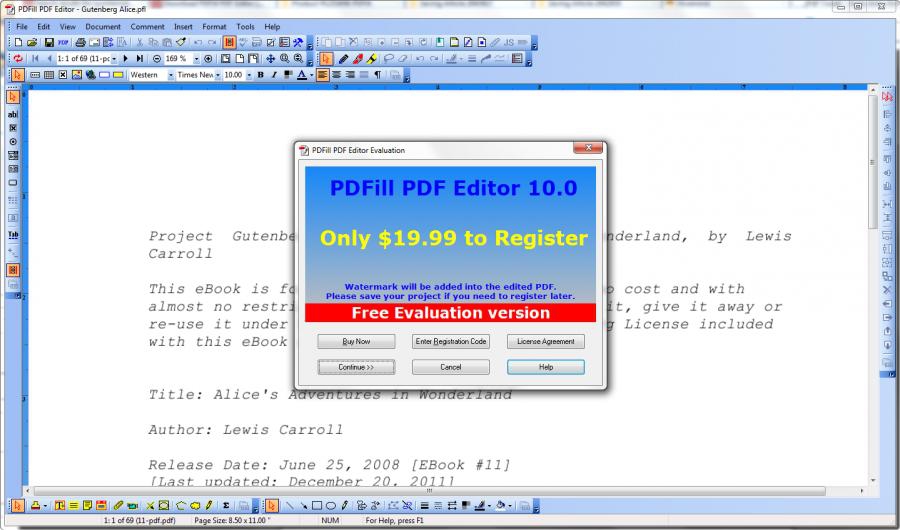
Task: Open the font size 10.00 dropdown
Action: point(249,75)
